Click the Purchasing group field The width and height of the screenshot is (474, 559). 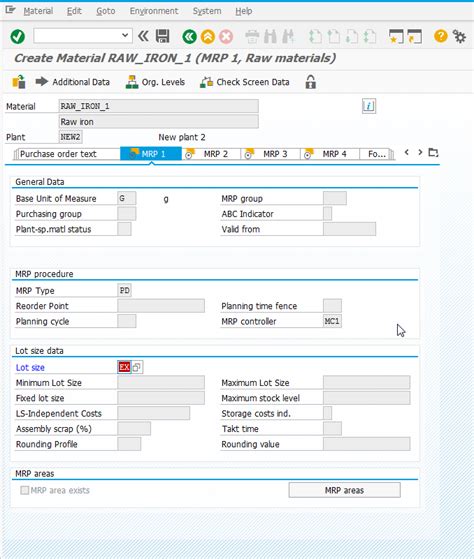coord(127,214)
